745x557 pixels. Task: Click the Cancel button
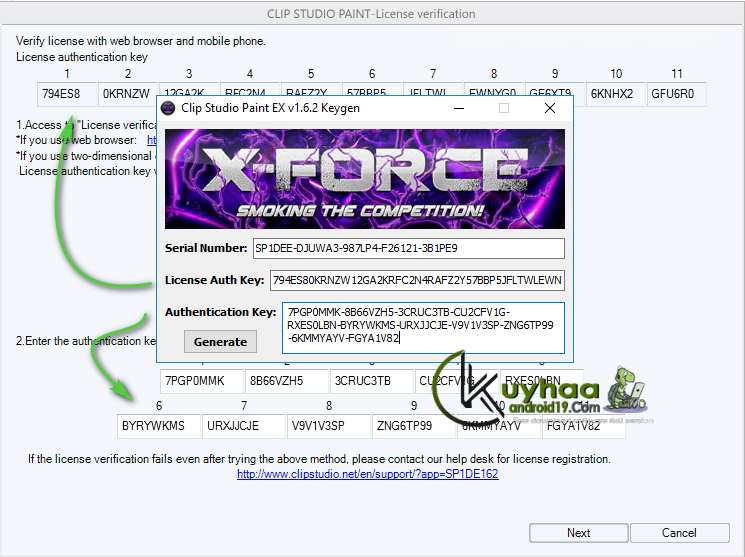(679, 533)
